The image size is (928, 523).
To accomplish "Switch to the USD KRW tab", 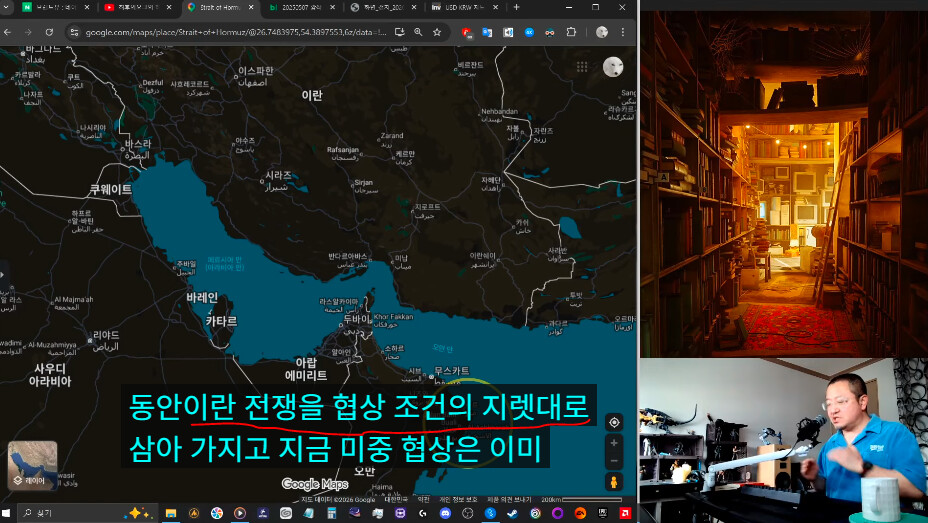I will pos(465,7).
